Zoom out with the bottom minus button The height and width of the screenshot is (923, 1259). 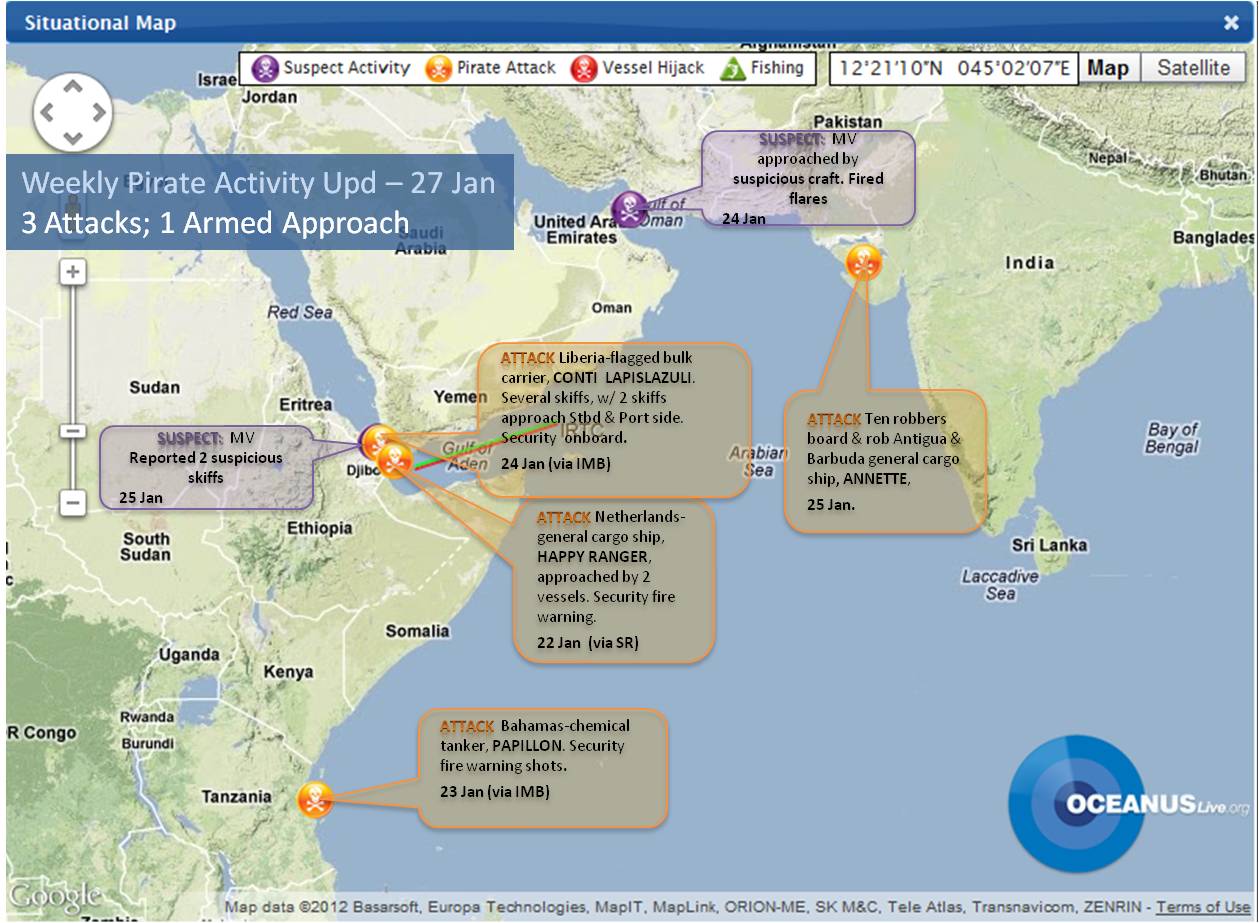pyautogui.click(x=73, y=502)
